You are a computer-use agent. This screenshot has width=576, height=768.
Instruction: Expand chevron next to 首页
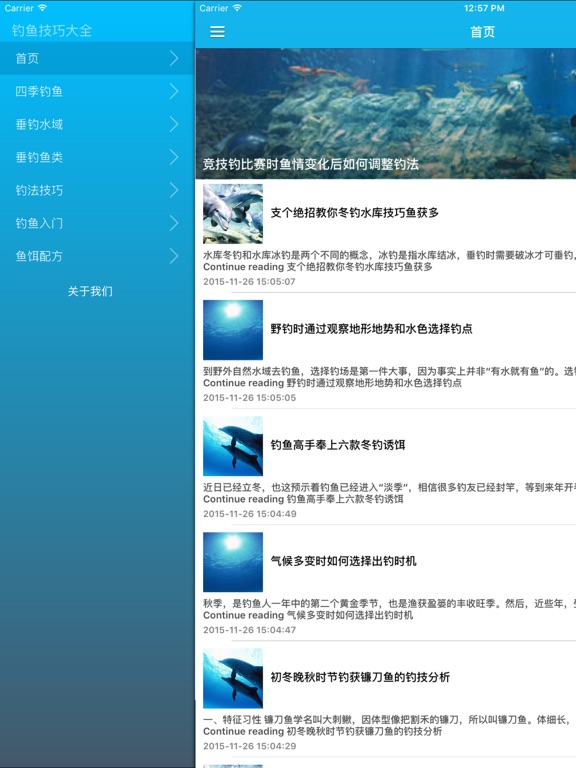pyautogui.click(x=174, y=58)
